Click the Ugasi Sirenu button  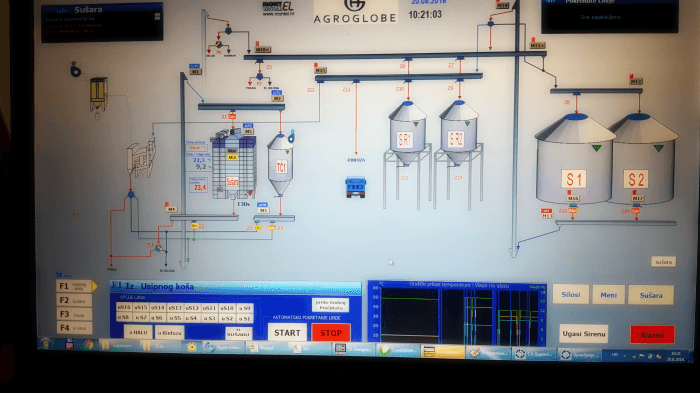(584, 334)
